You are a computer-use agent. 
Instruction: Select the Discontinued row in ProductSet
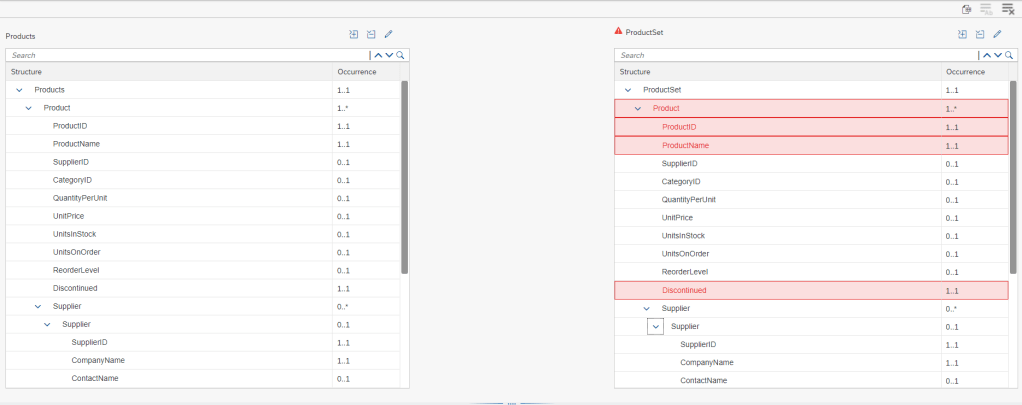(685, 290)
